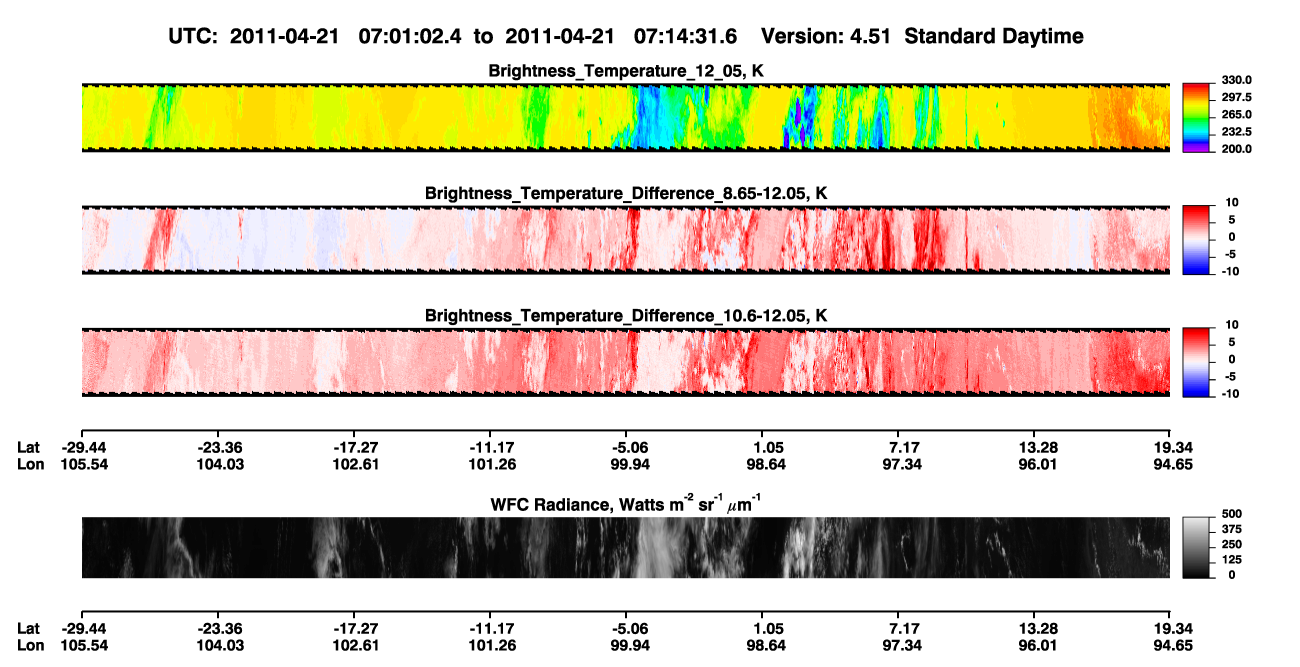Click latitude '-17.27' beneath the 10.6-12.05 panel
Image resolution: width=1300 pixels, height=667 pixels.
tap(356, 448)
